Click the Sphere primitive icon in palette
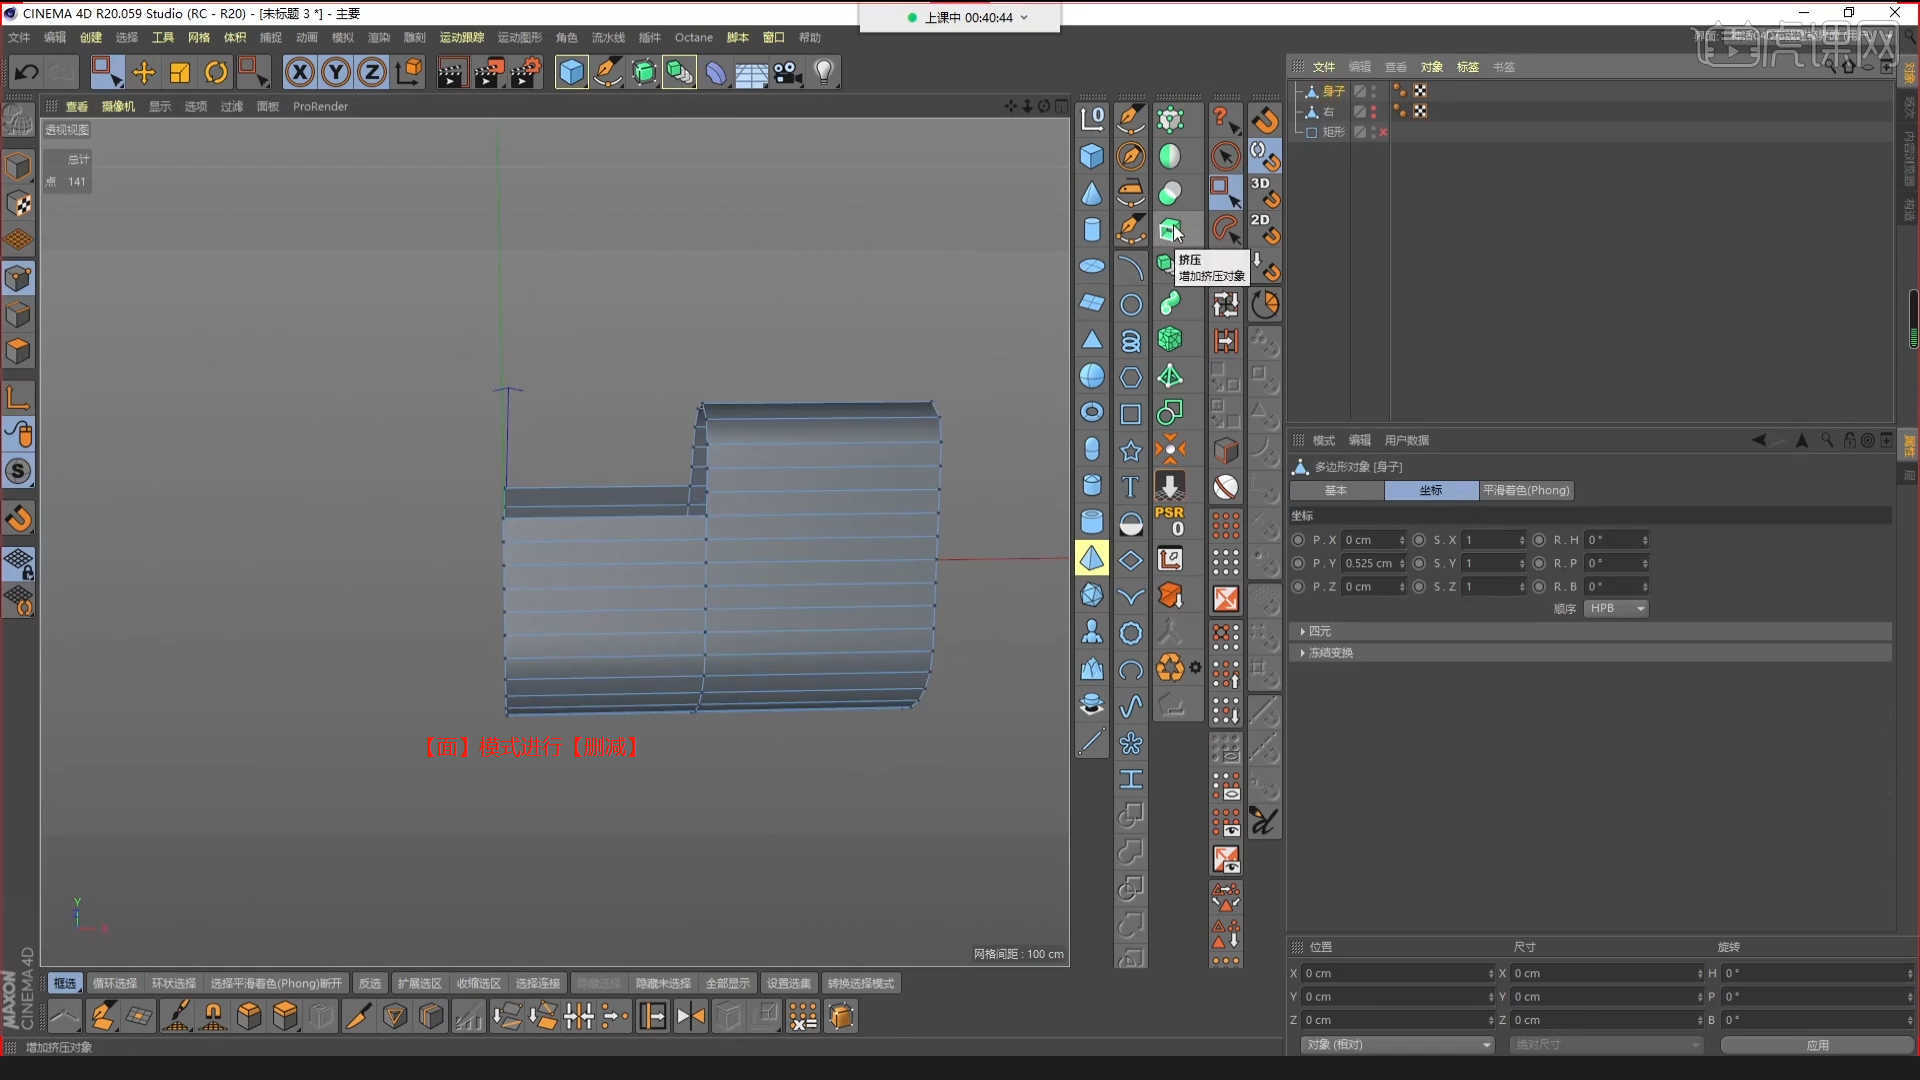This screenshot has width=1920, height=1080. 1092,376
